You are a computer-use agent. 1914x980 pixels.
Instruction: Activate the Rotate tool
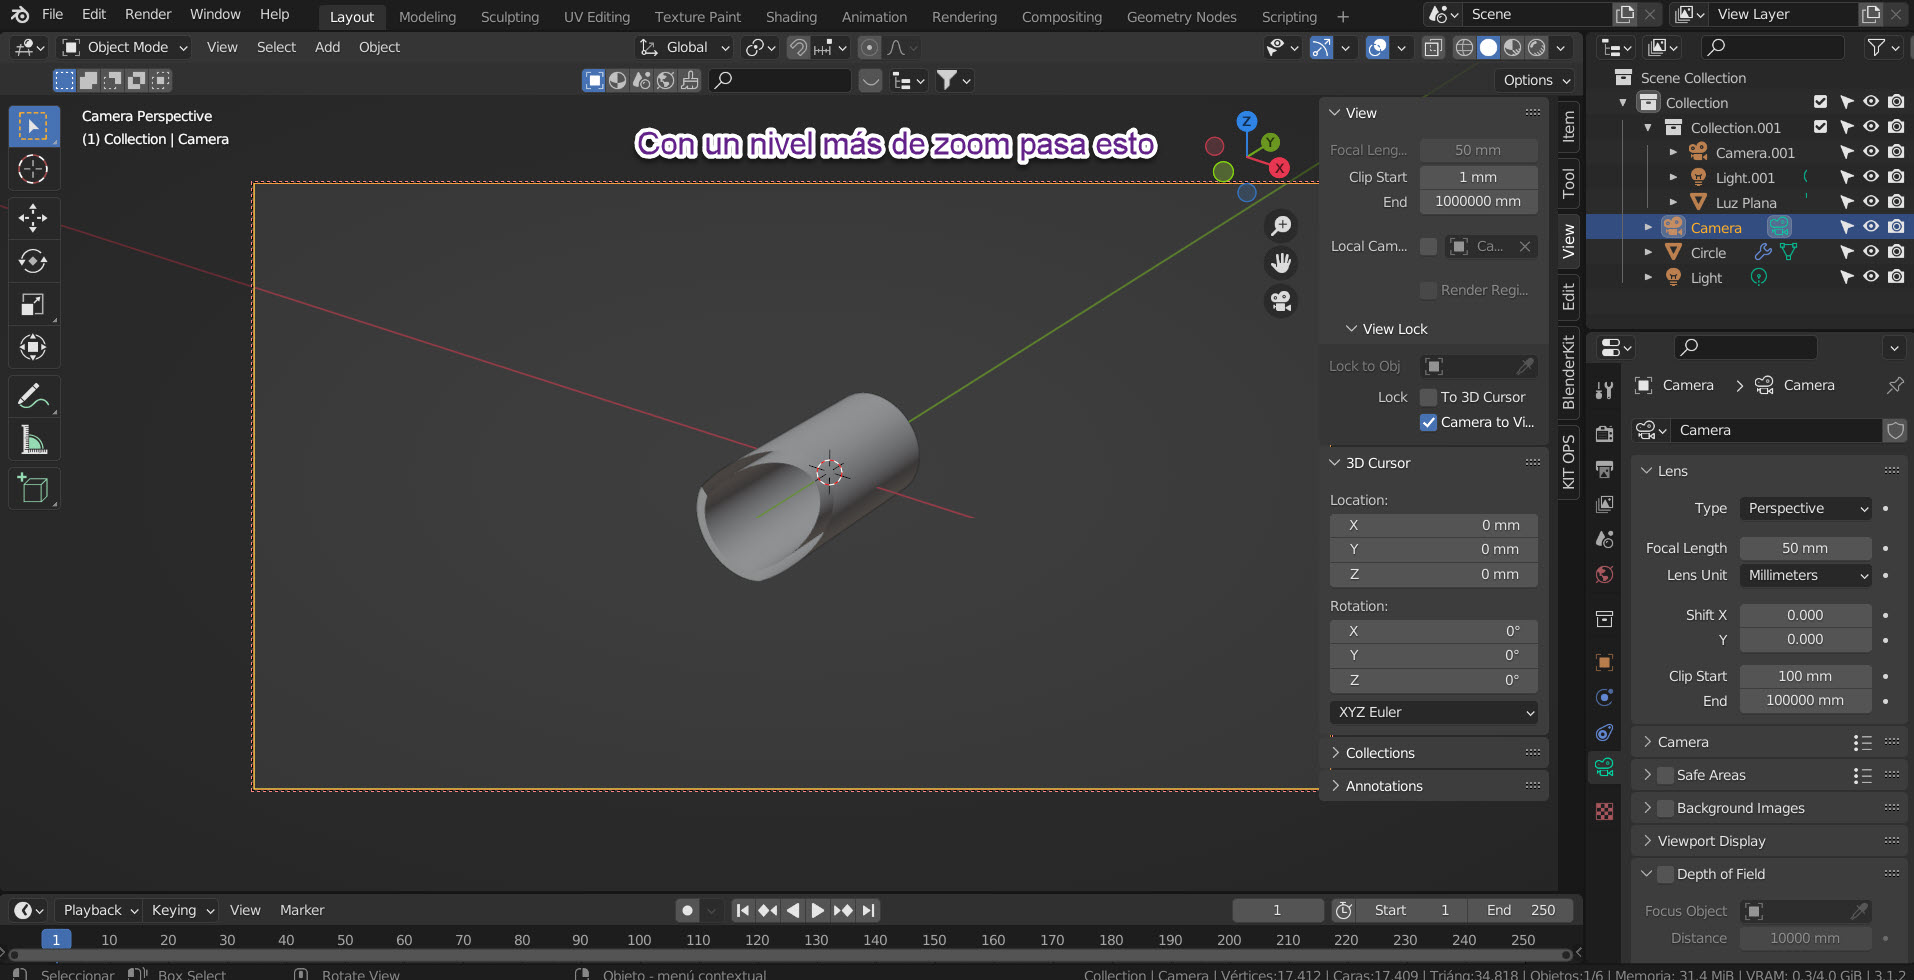33,261
